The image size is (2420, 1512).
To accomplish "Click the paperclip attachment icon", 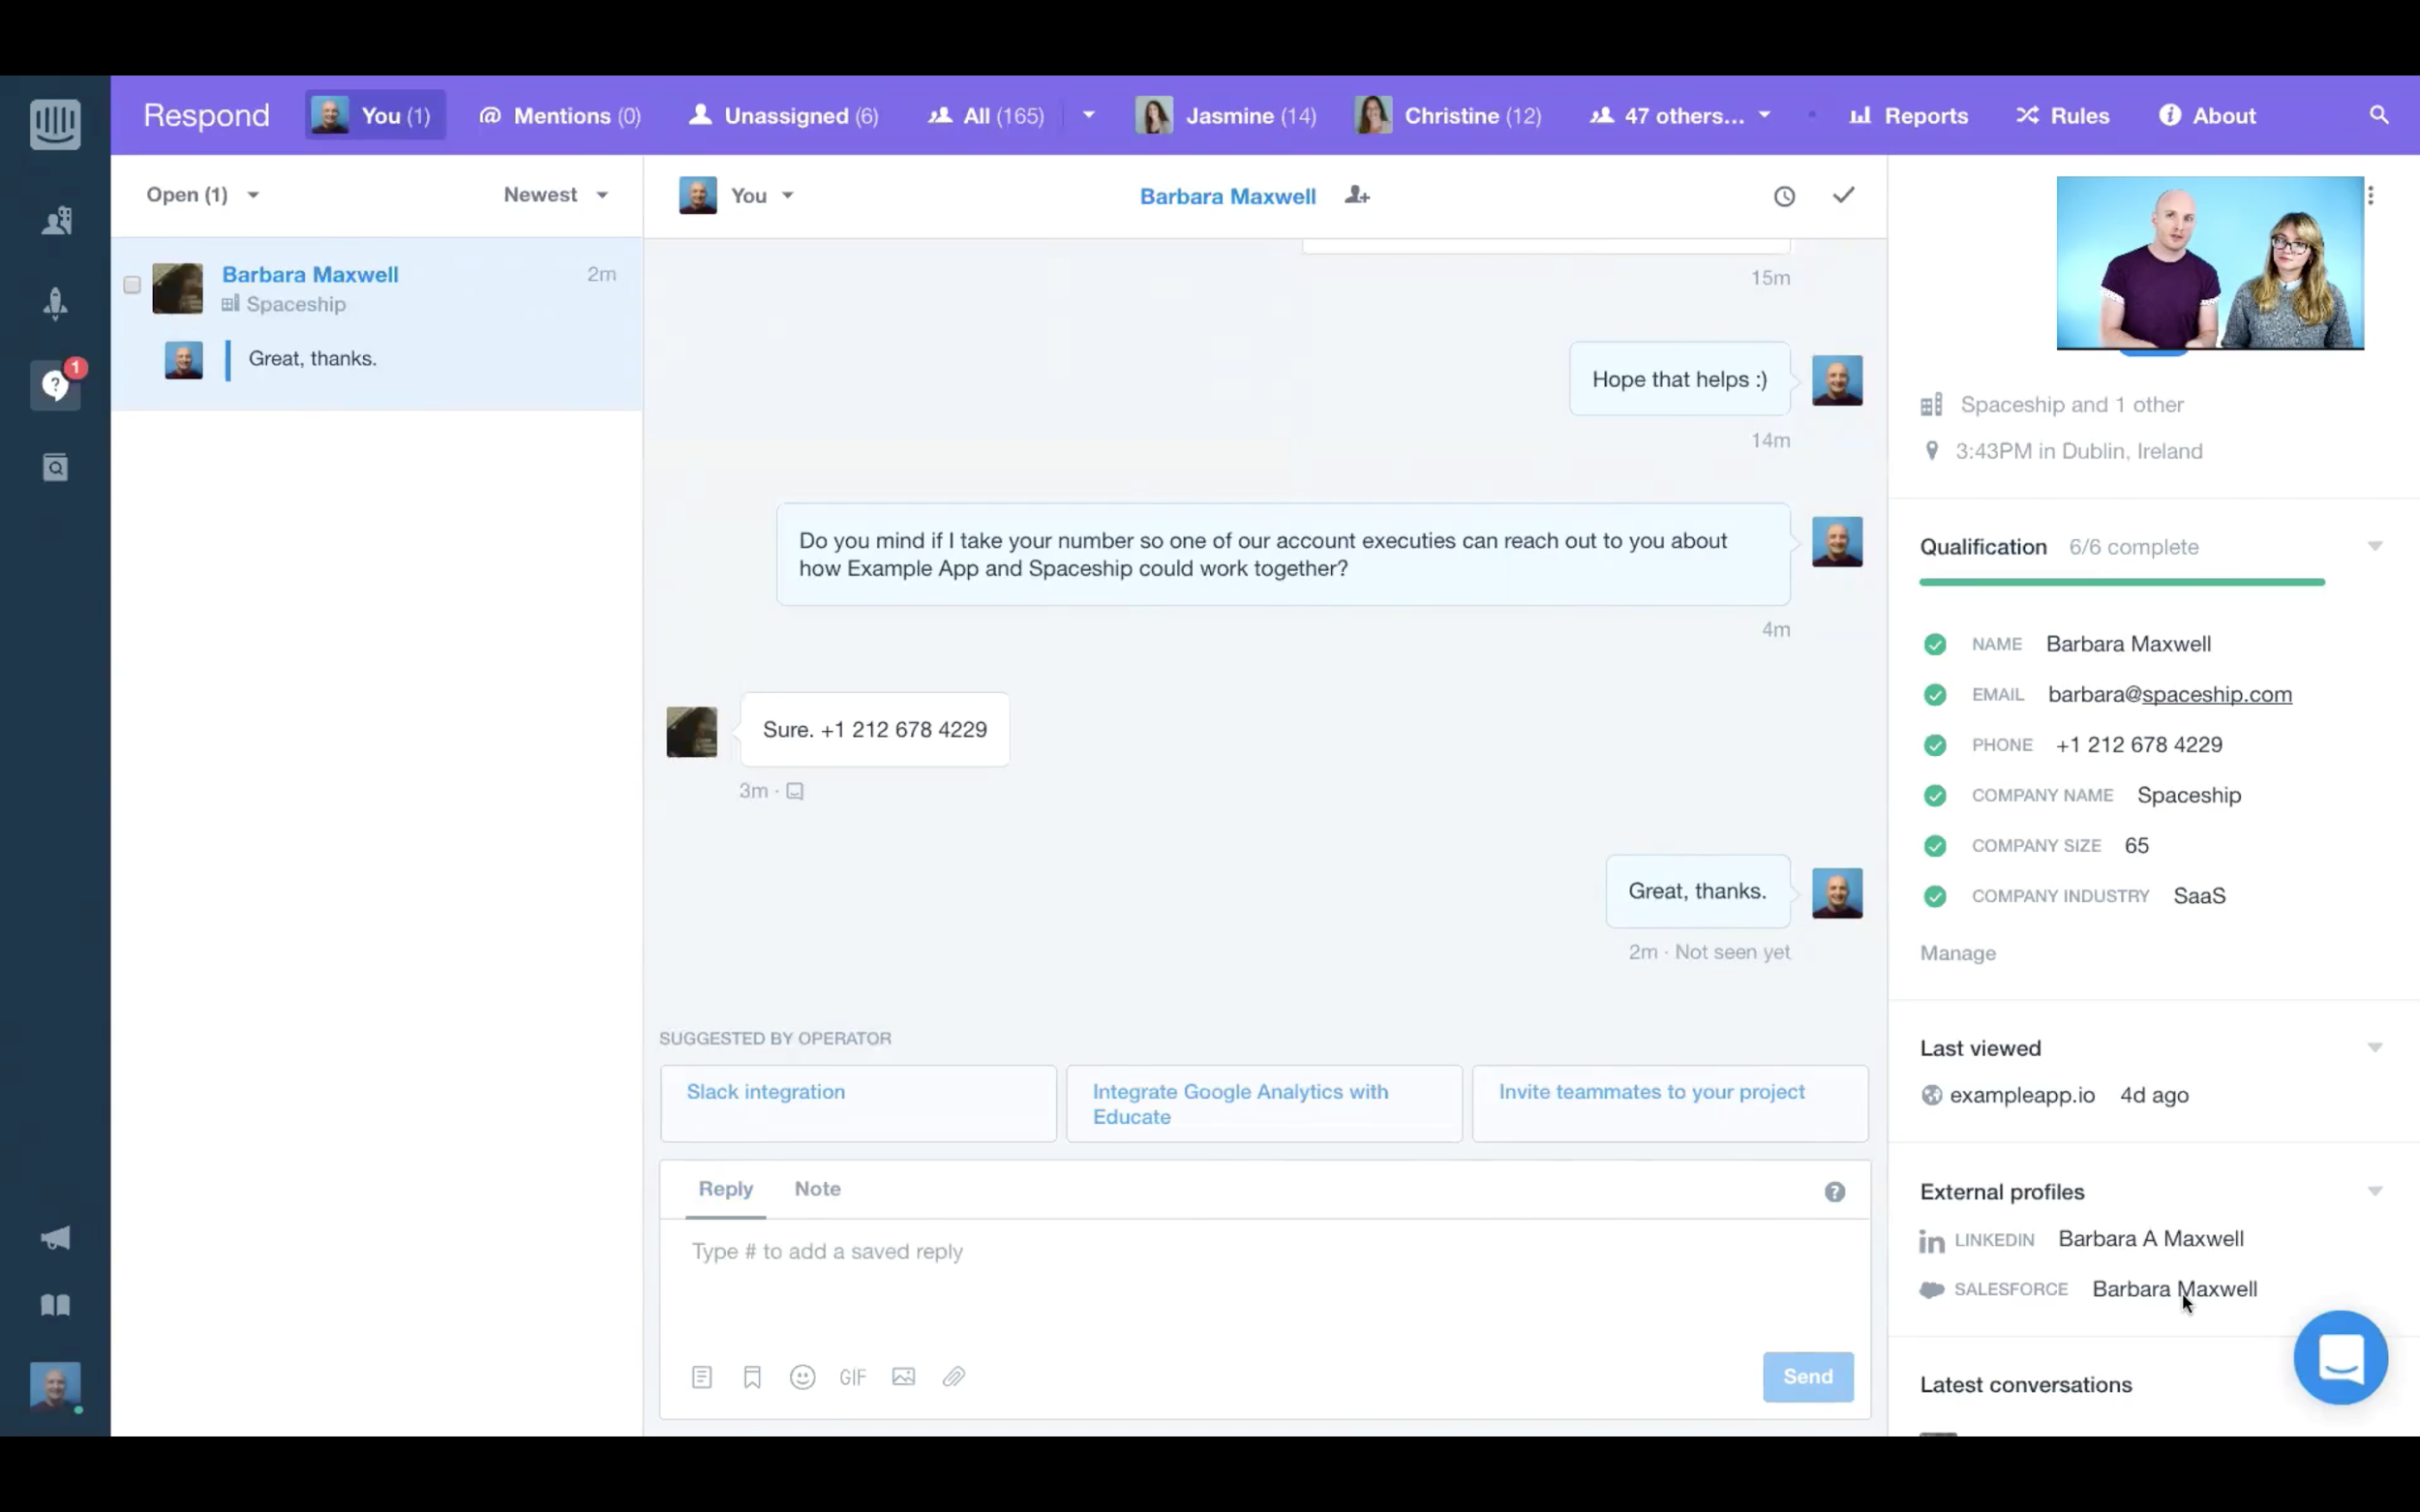I will (x=954, y=1377).
